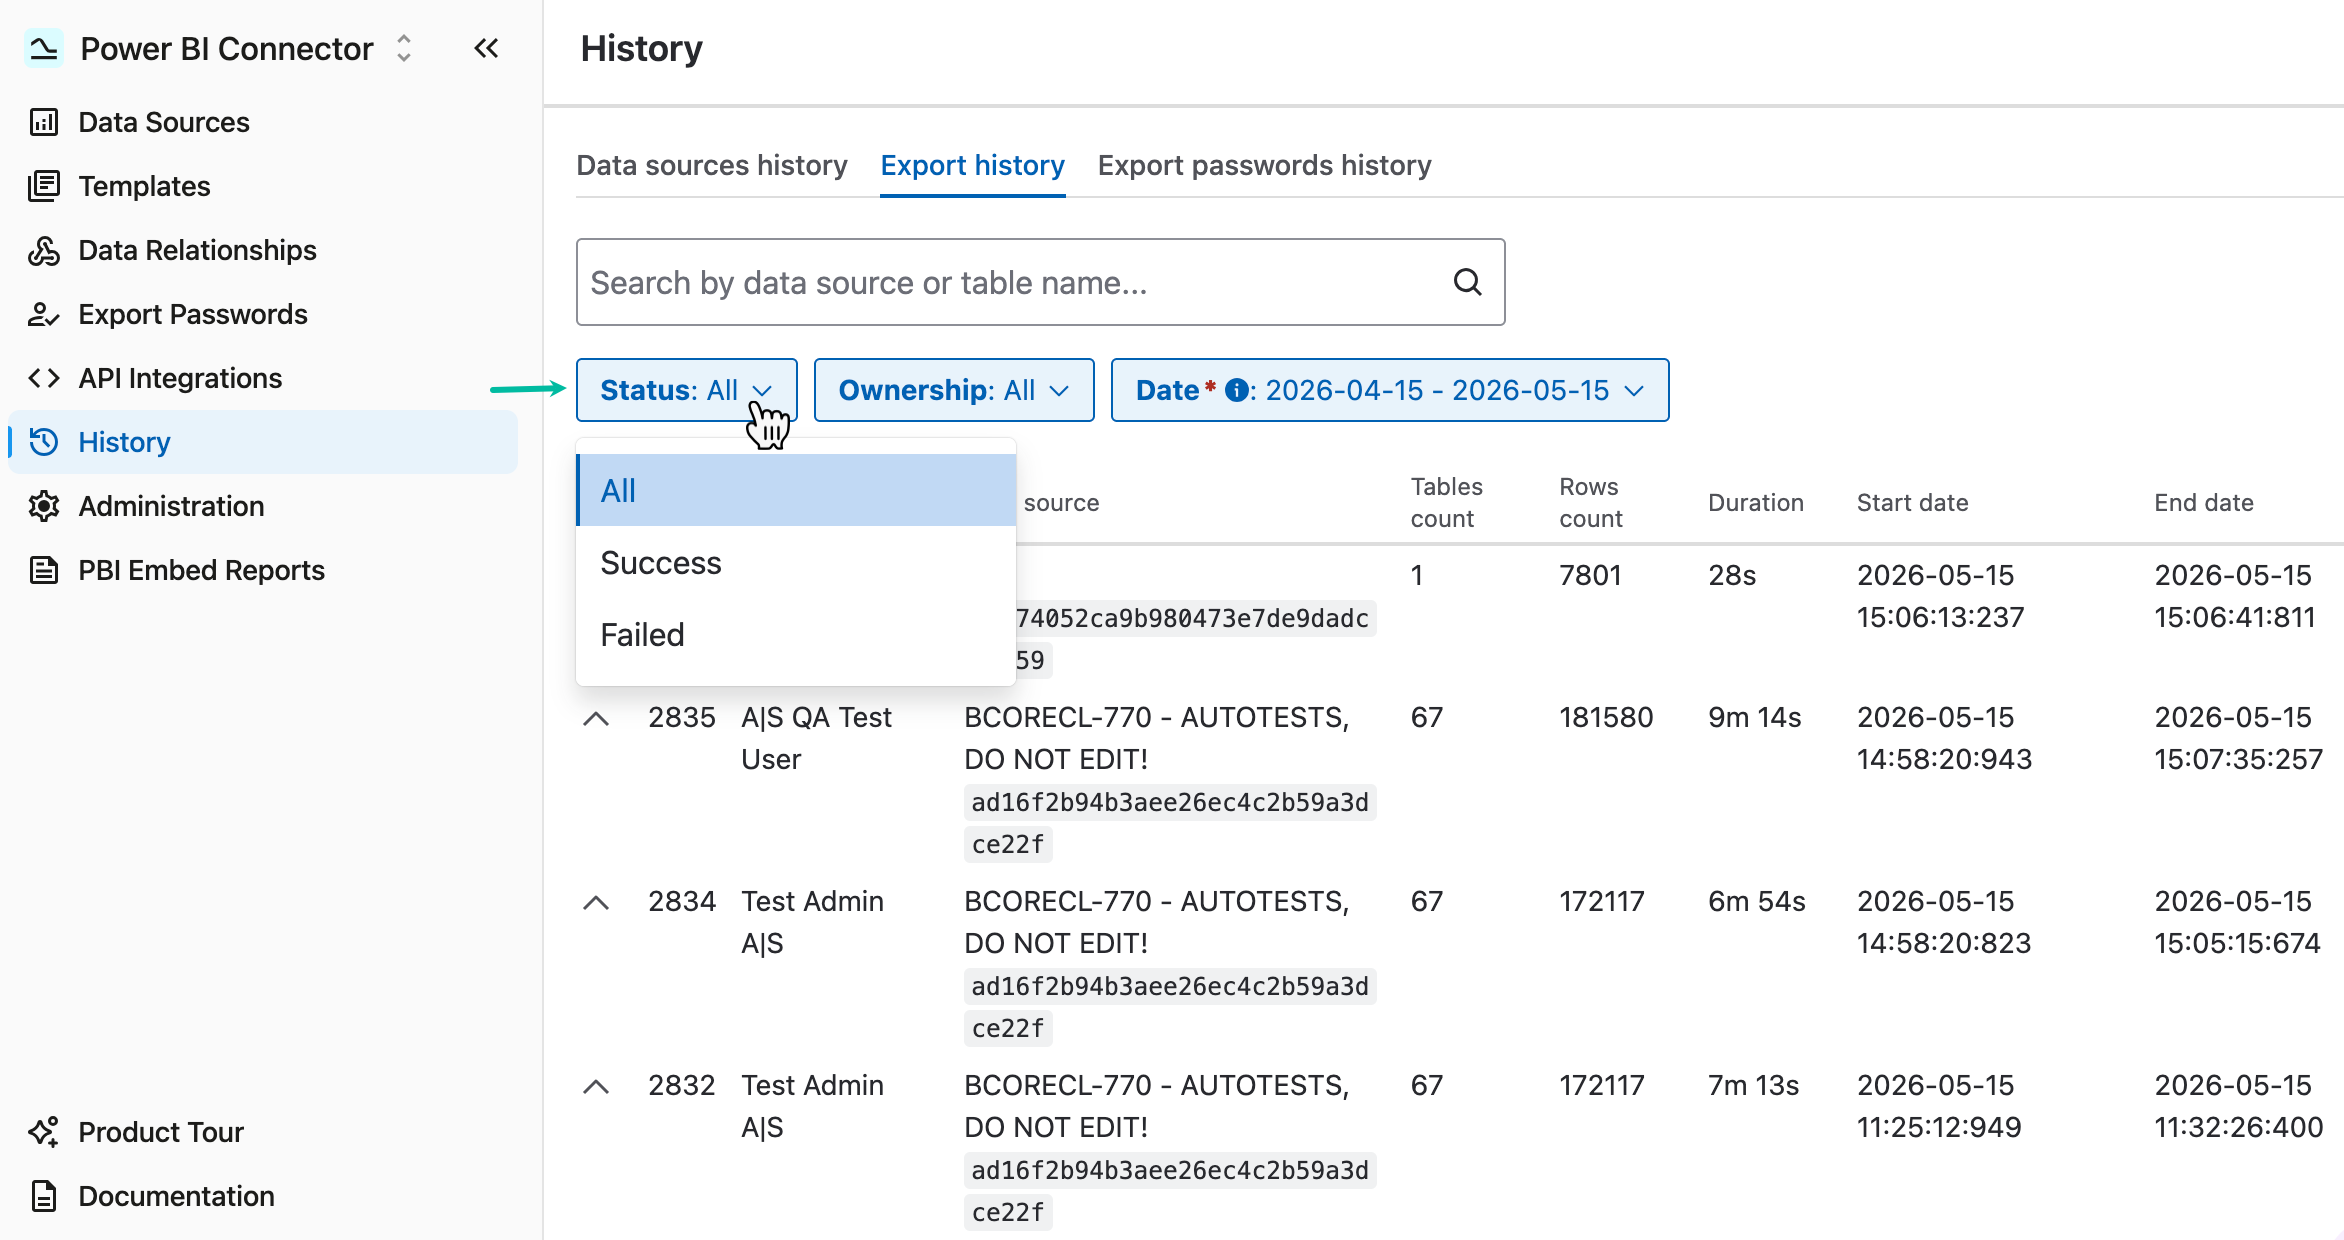Click the History clock icon
The width and height of the screenshot is (2344, 1240).
(x=44, y=442)
